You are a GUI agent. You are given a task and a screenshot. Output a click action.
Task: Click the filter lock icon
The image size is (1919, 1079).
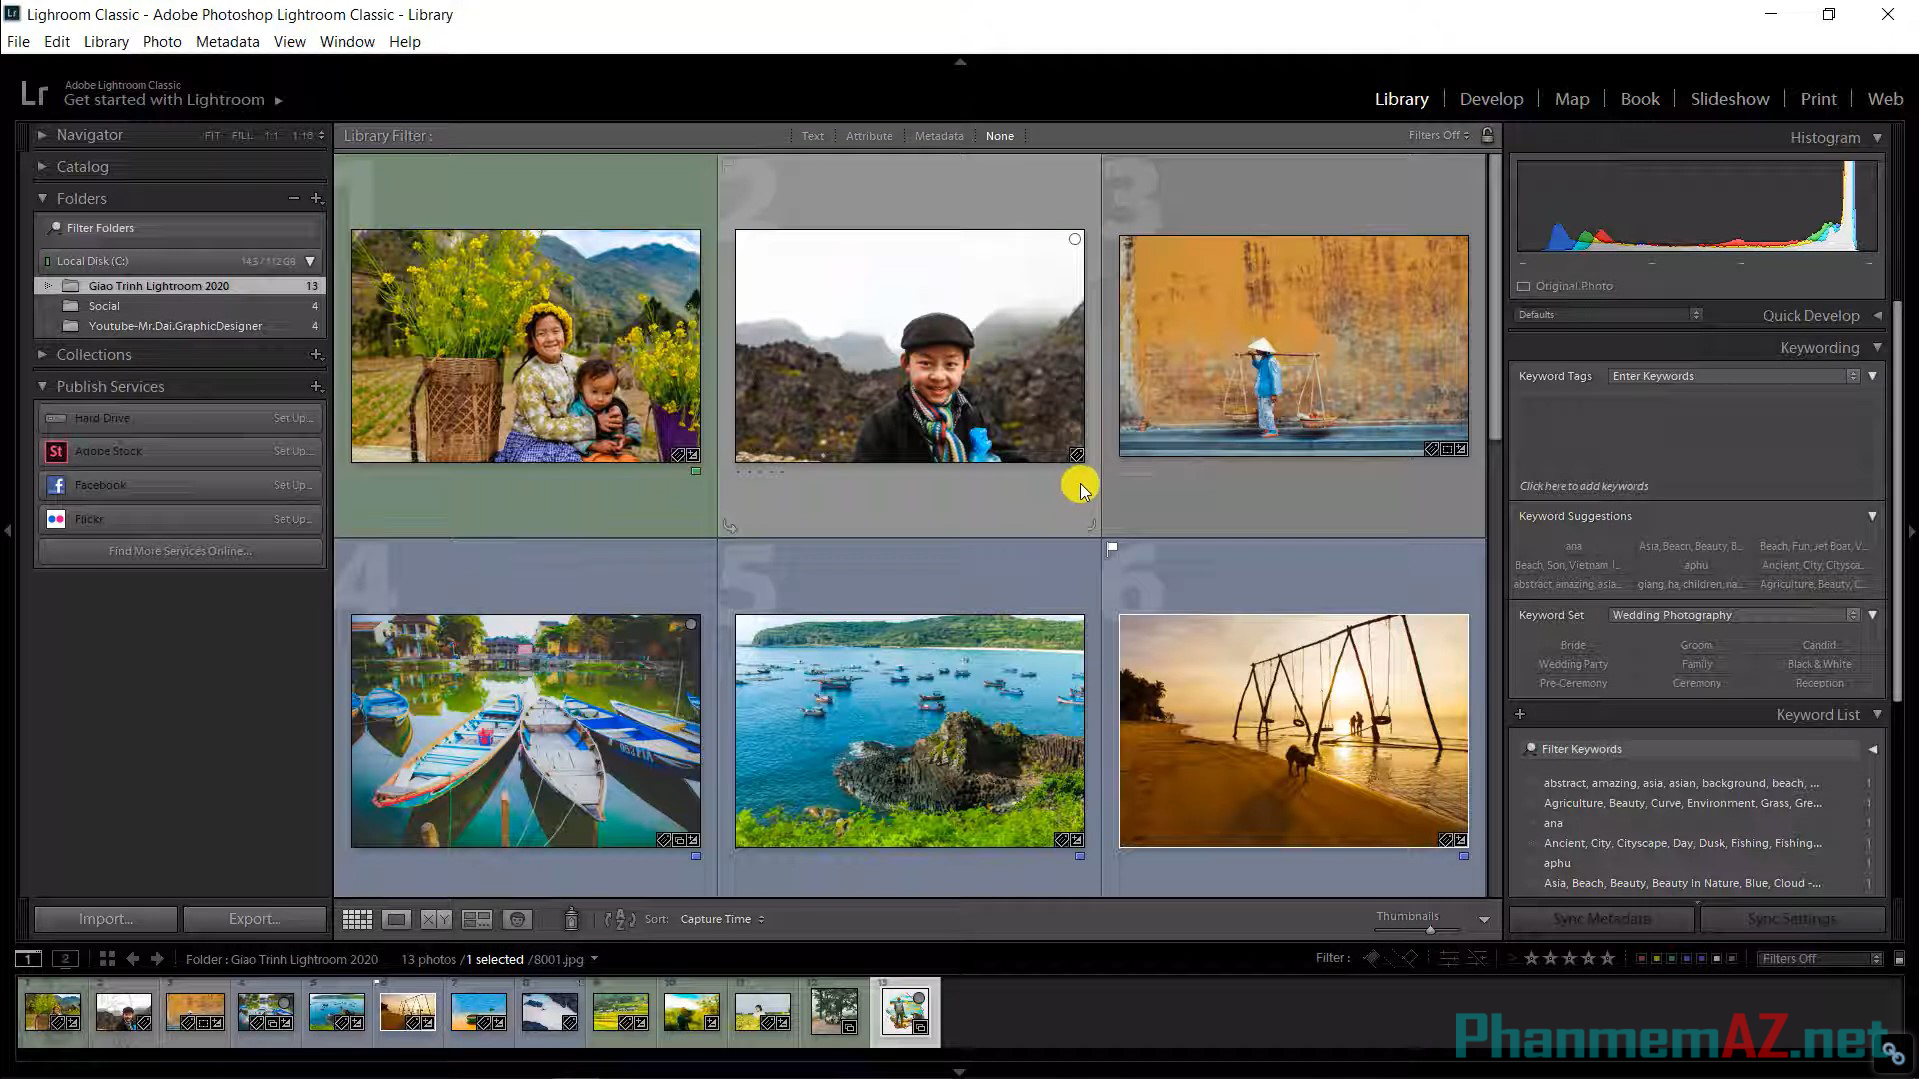tap(1487, 135)
